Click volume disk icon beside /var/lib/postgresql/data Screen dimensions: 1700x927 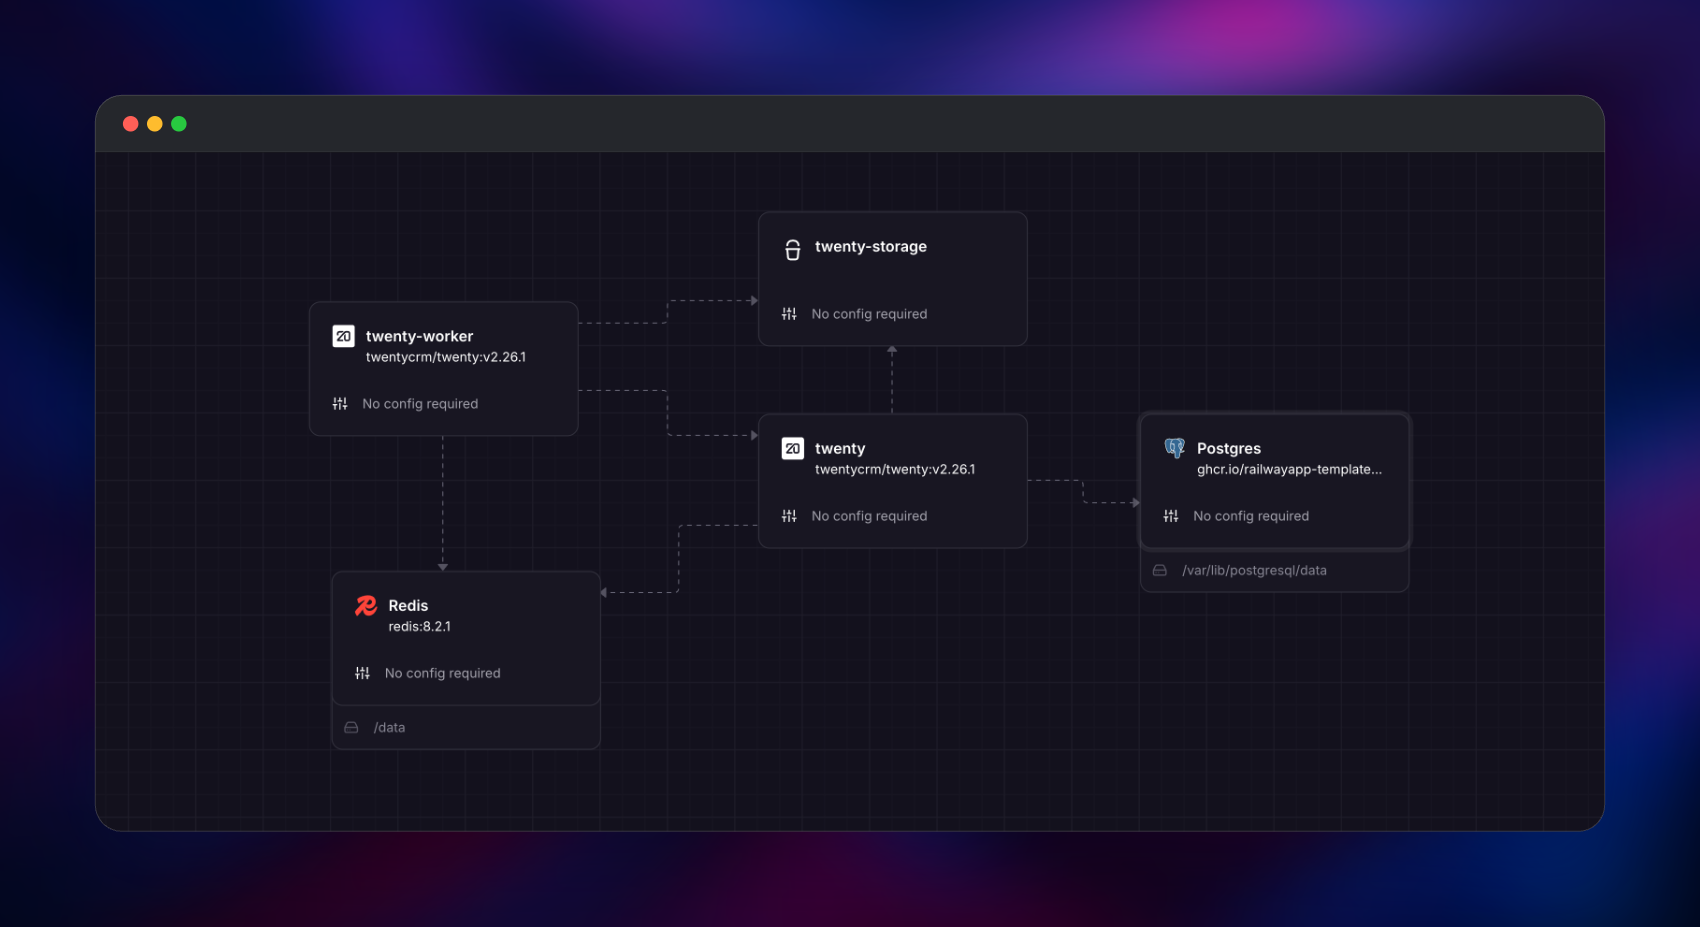(1160, 571)
